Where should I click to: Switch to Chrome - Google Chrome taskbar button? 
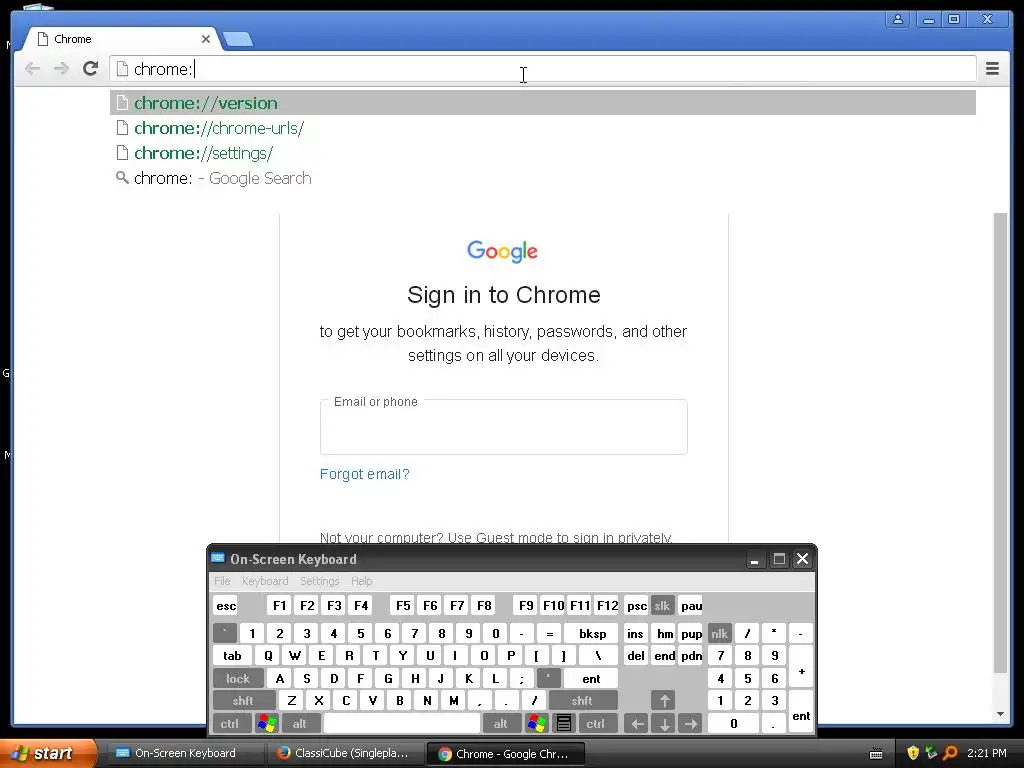click(506, 753)
